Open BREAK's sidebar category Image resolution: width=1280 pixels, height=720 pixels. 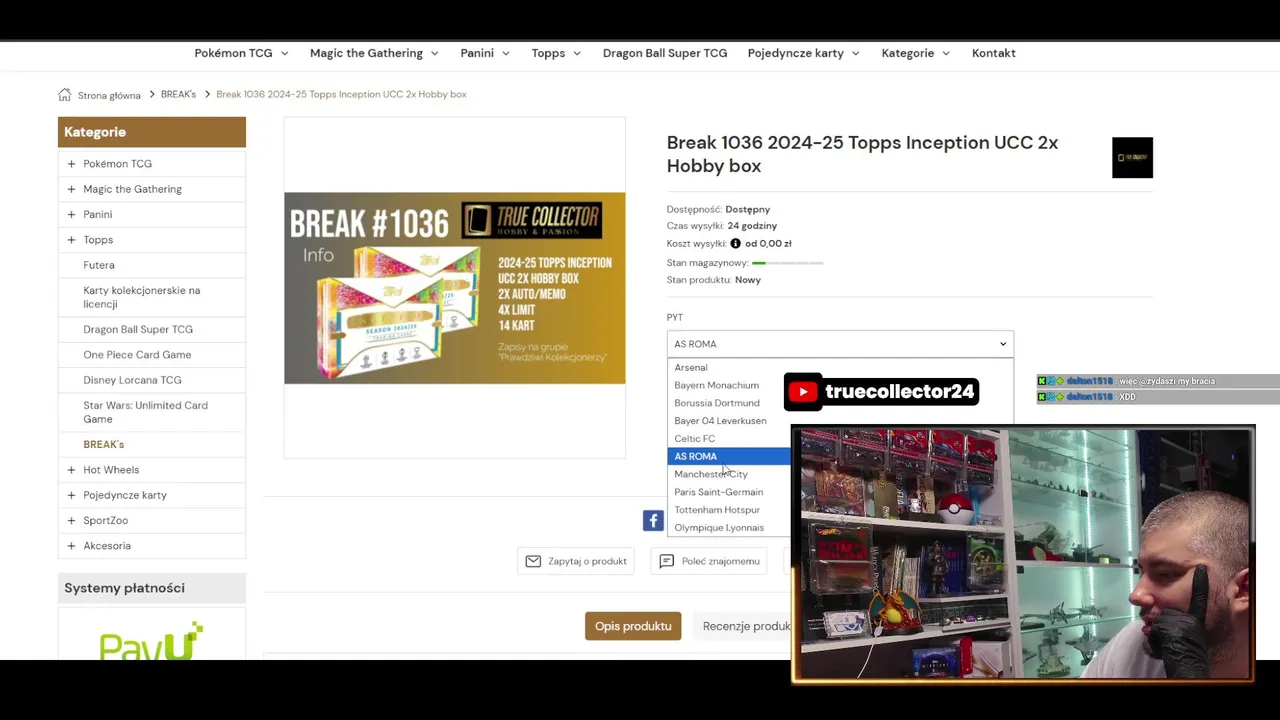(104, 444)
